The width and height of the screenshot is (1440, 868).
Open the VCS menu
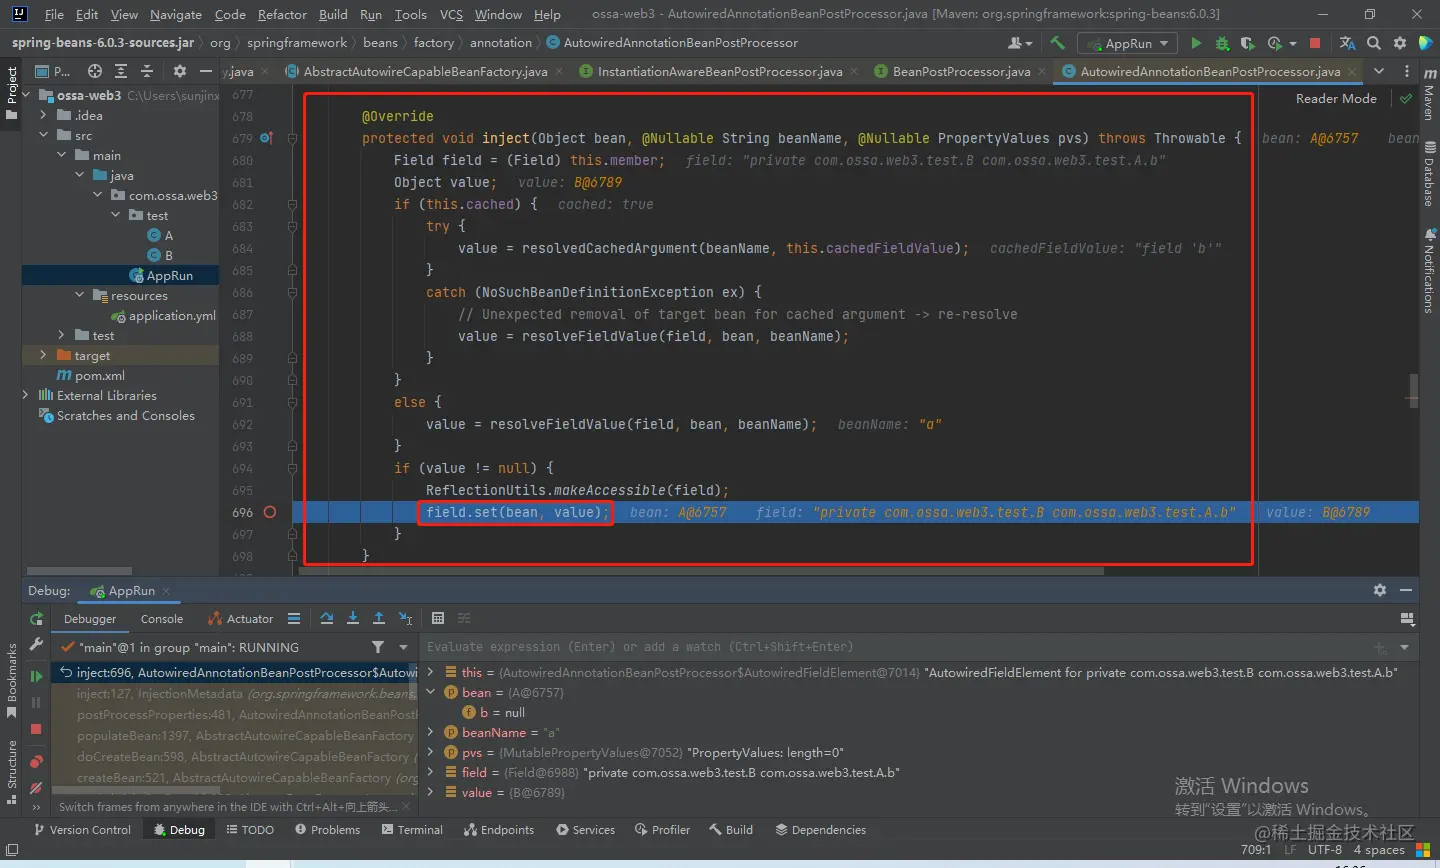tap(451, 14)
